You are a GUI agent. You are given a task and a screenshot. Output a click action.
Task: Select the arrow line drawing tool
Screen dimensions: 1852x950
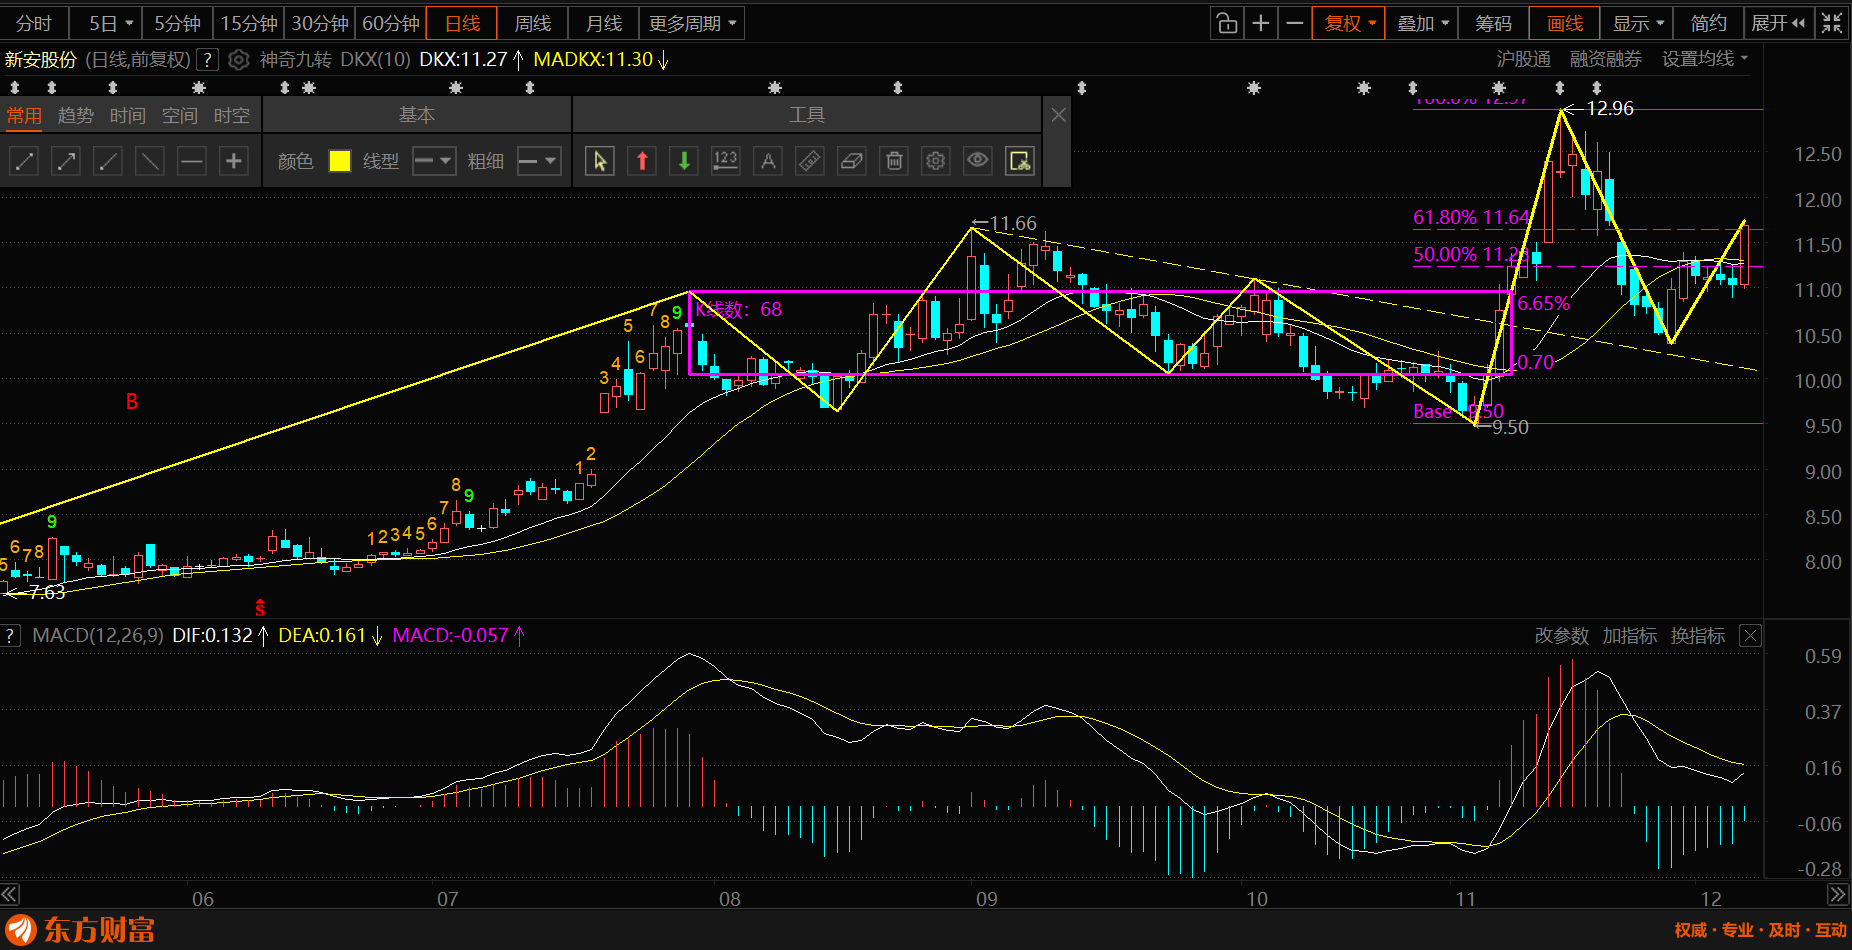point(66,161)
